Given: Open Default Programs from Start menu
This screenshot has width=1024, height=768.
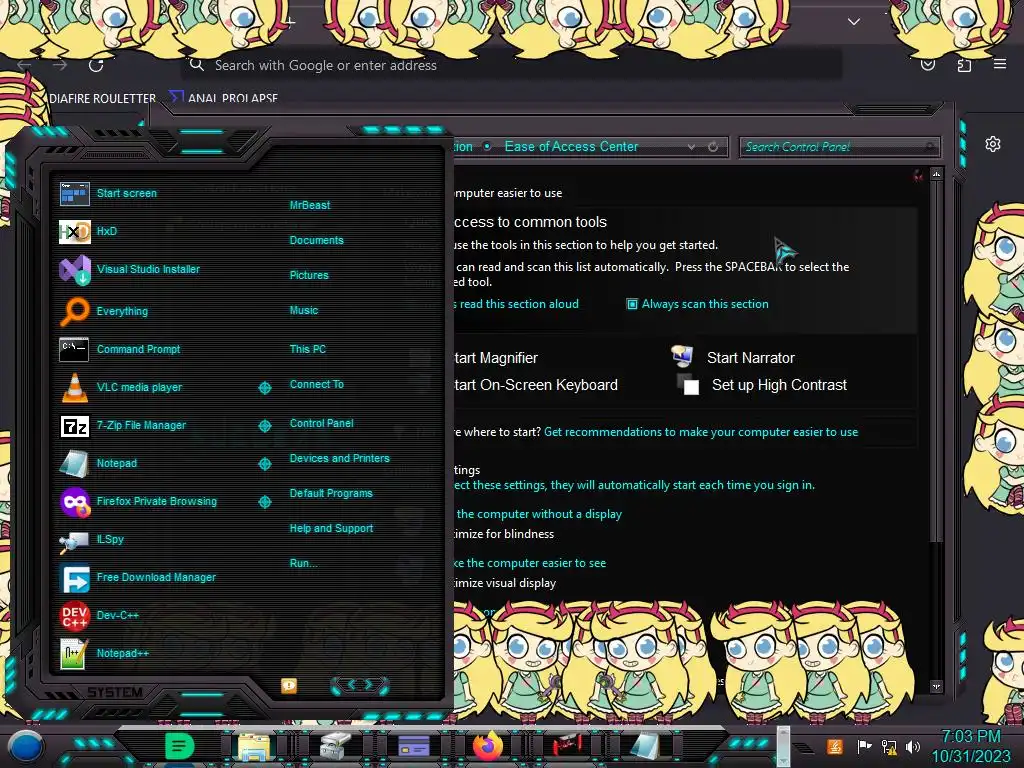Looking at the screenshot, I should 330,494.
